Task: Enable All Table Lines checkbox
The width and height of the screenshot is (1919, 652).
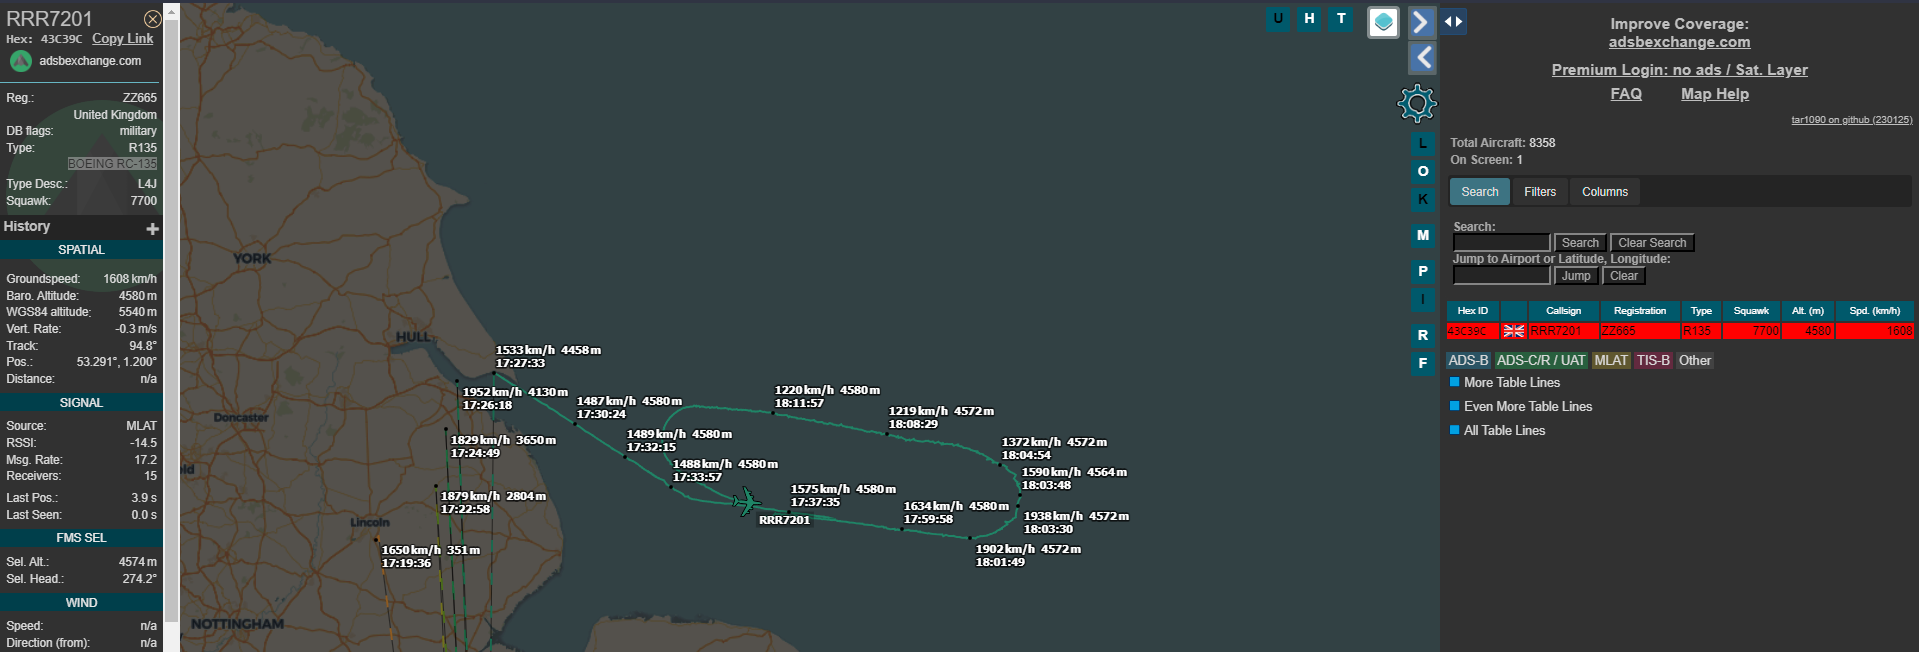Action: click(1455, 430)
